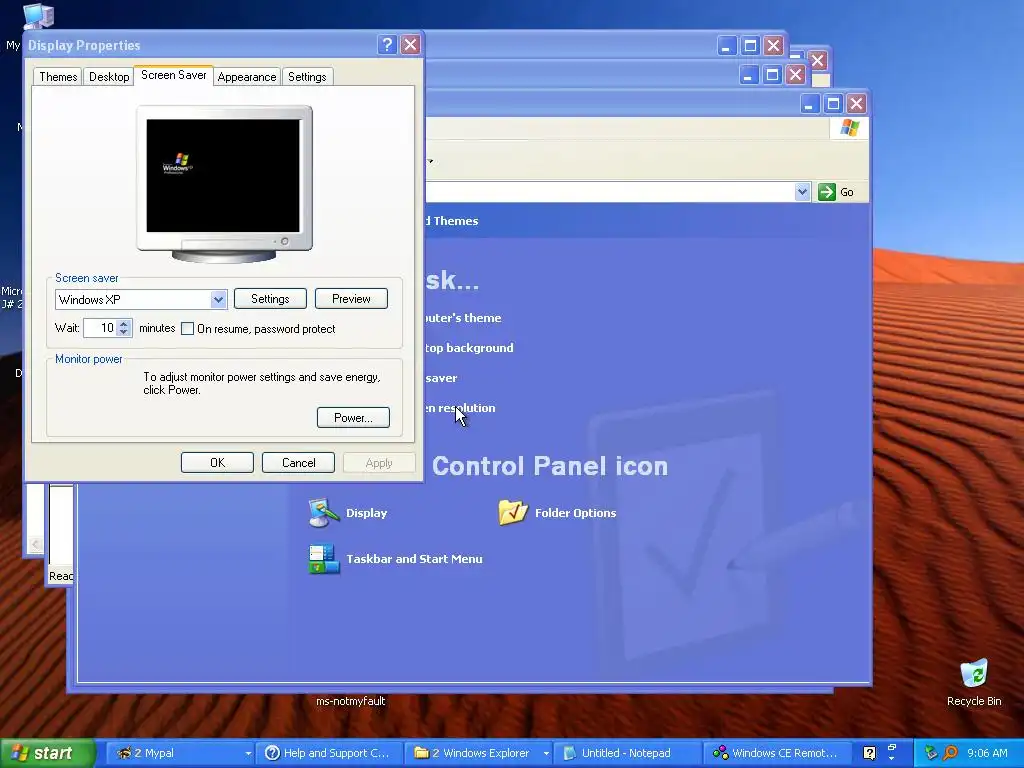Viewport: 1024px width, 768px height.
Task: Open the Recycle Bin desktop icon
Action: pyautogui.click(x=974, y=673)
